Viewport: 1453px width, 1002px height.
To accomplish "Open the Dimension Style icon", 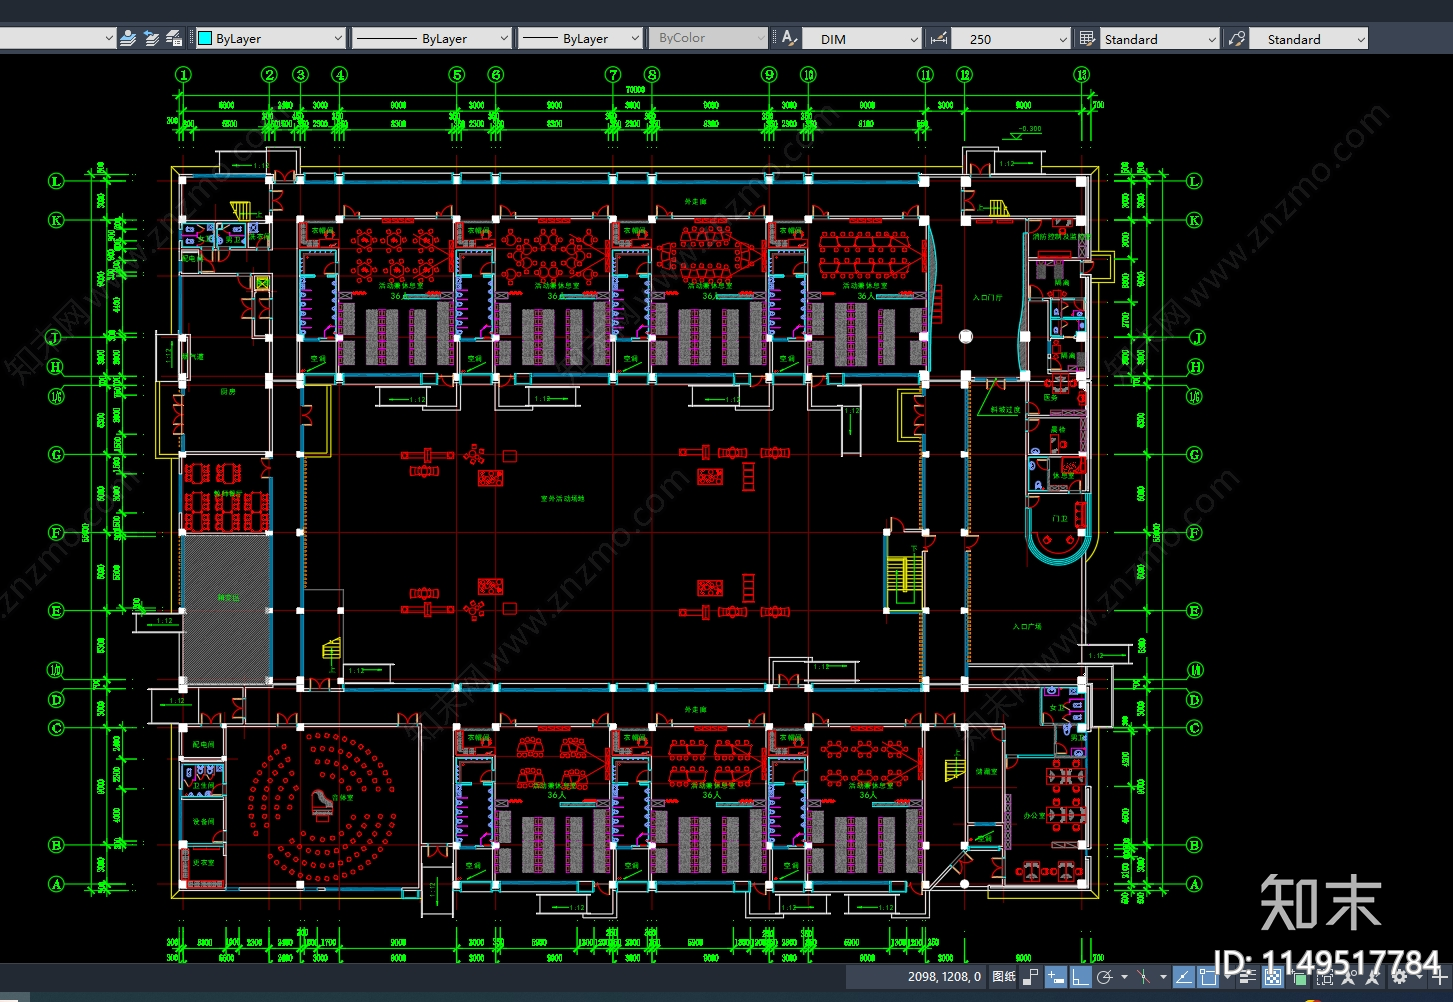I will point(938,38).
